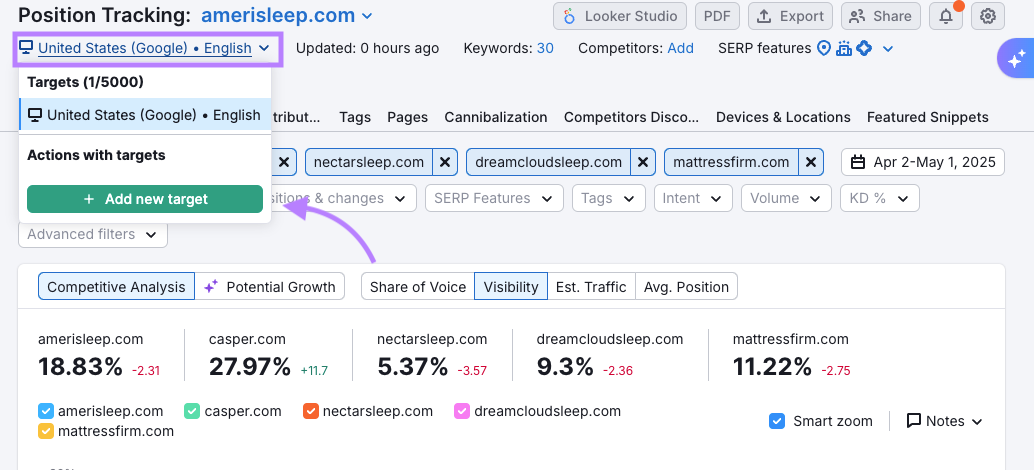Click the purple AI sparkle icon
This screenshot has width=1034, height=470.
1016,60
